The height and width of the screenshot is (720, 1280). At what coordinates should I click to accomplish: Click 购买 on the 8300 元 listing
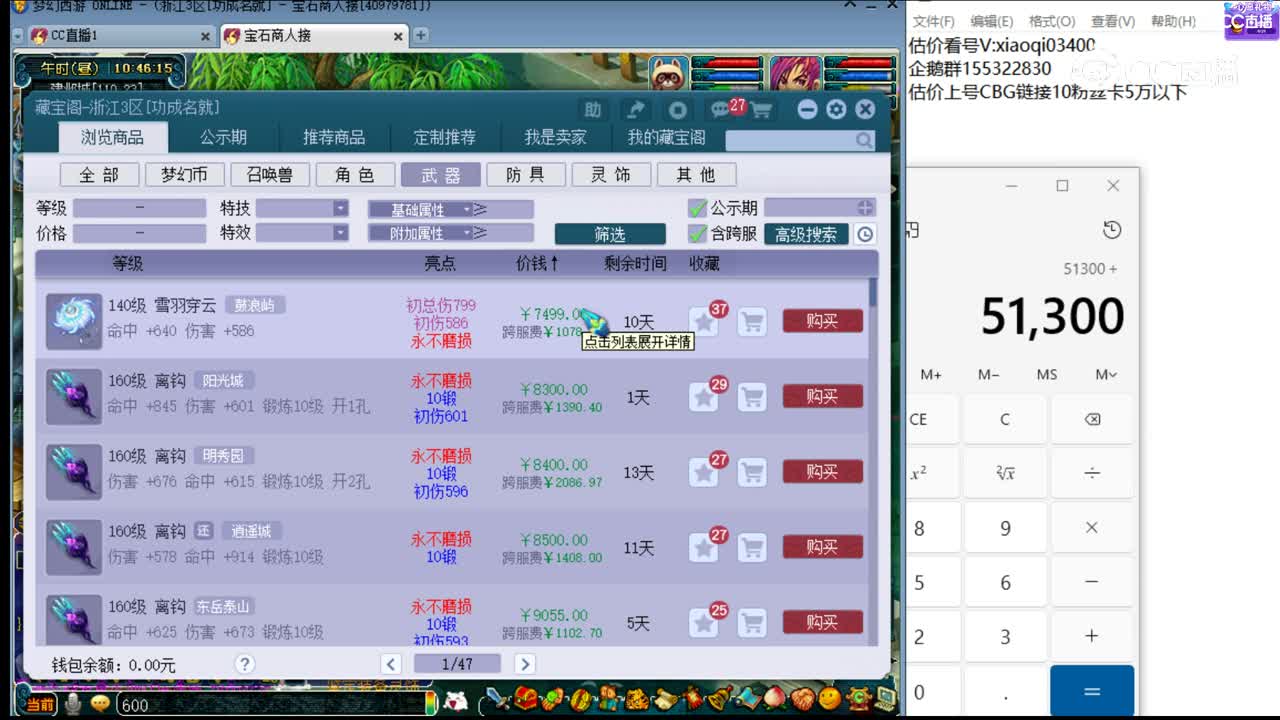coord(822,396)
